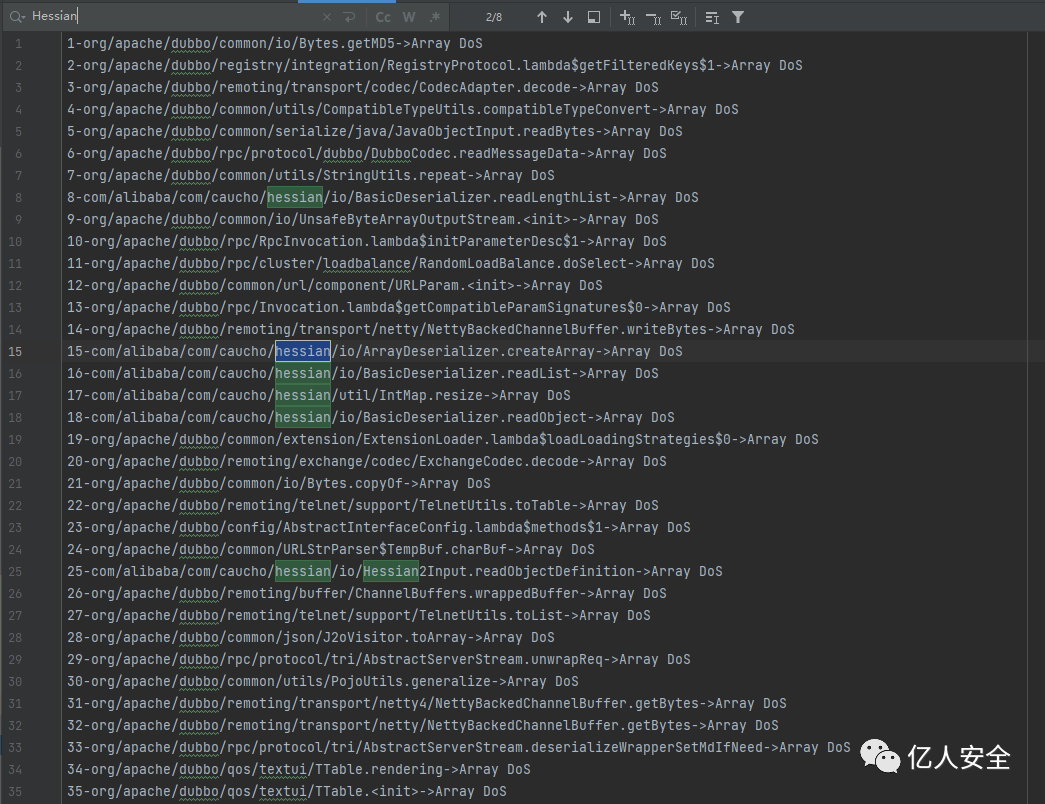The height and width of the screenshot is (804, 1045).
Task: Toggle Words (W) search option
Action: point(409,17)
